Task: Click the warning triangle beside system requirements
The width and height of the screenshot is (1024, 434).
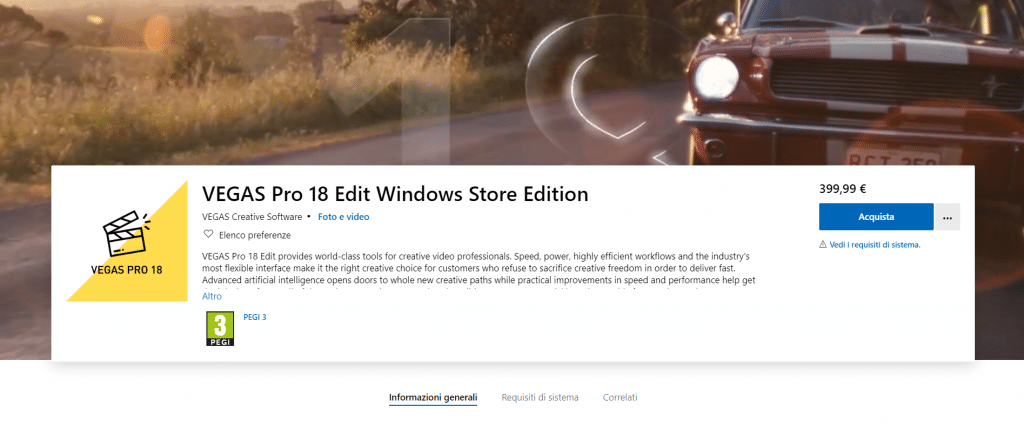Action: [823, 244]
